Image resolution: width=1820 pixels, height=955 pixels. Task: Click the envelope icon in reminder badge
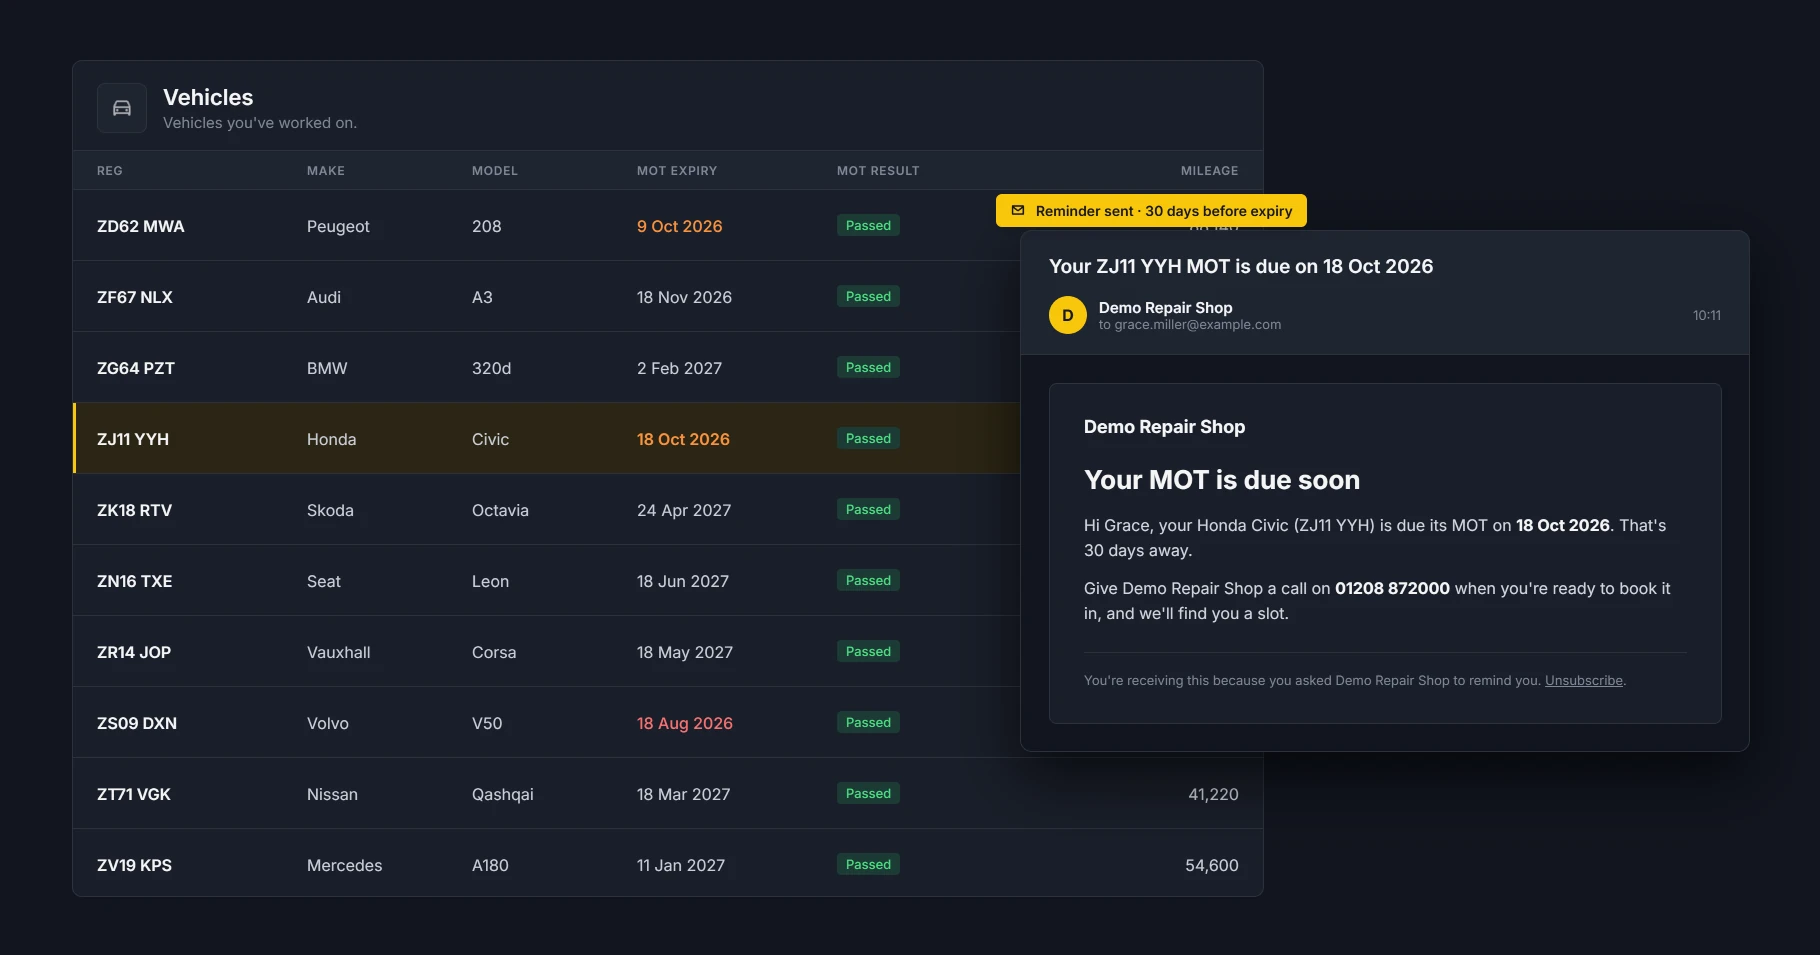pyautogui.click(x=1018, y=211)
